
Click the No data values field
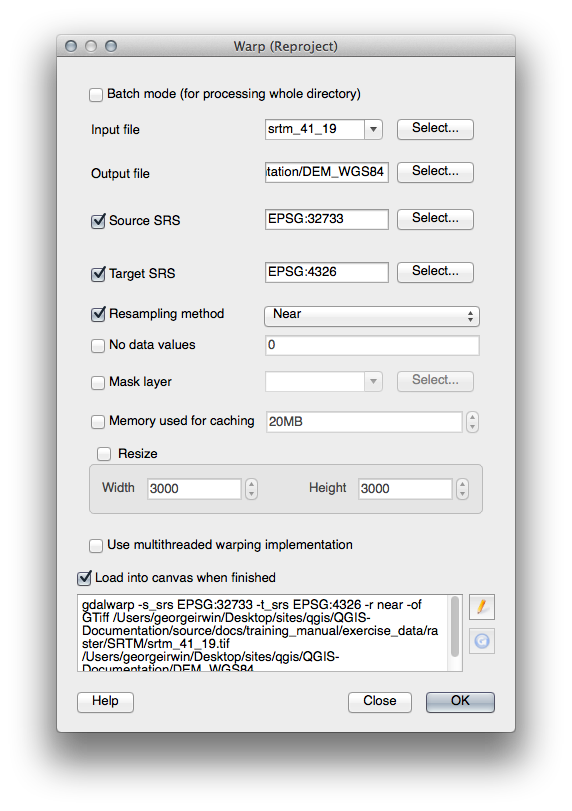(372, 346)
